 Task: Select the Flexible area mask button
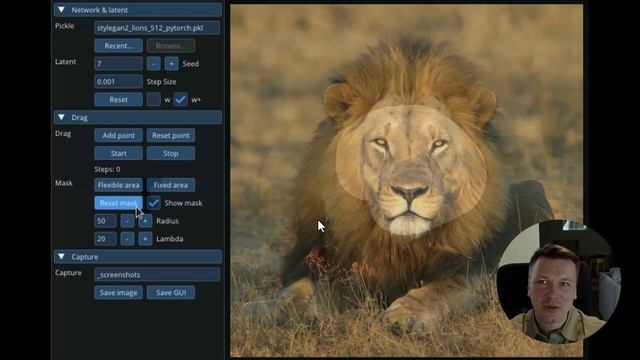(118, 185)
